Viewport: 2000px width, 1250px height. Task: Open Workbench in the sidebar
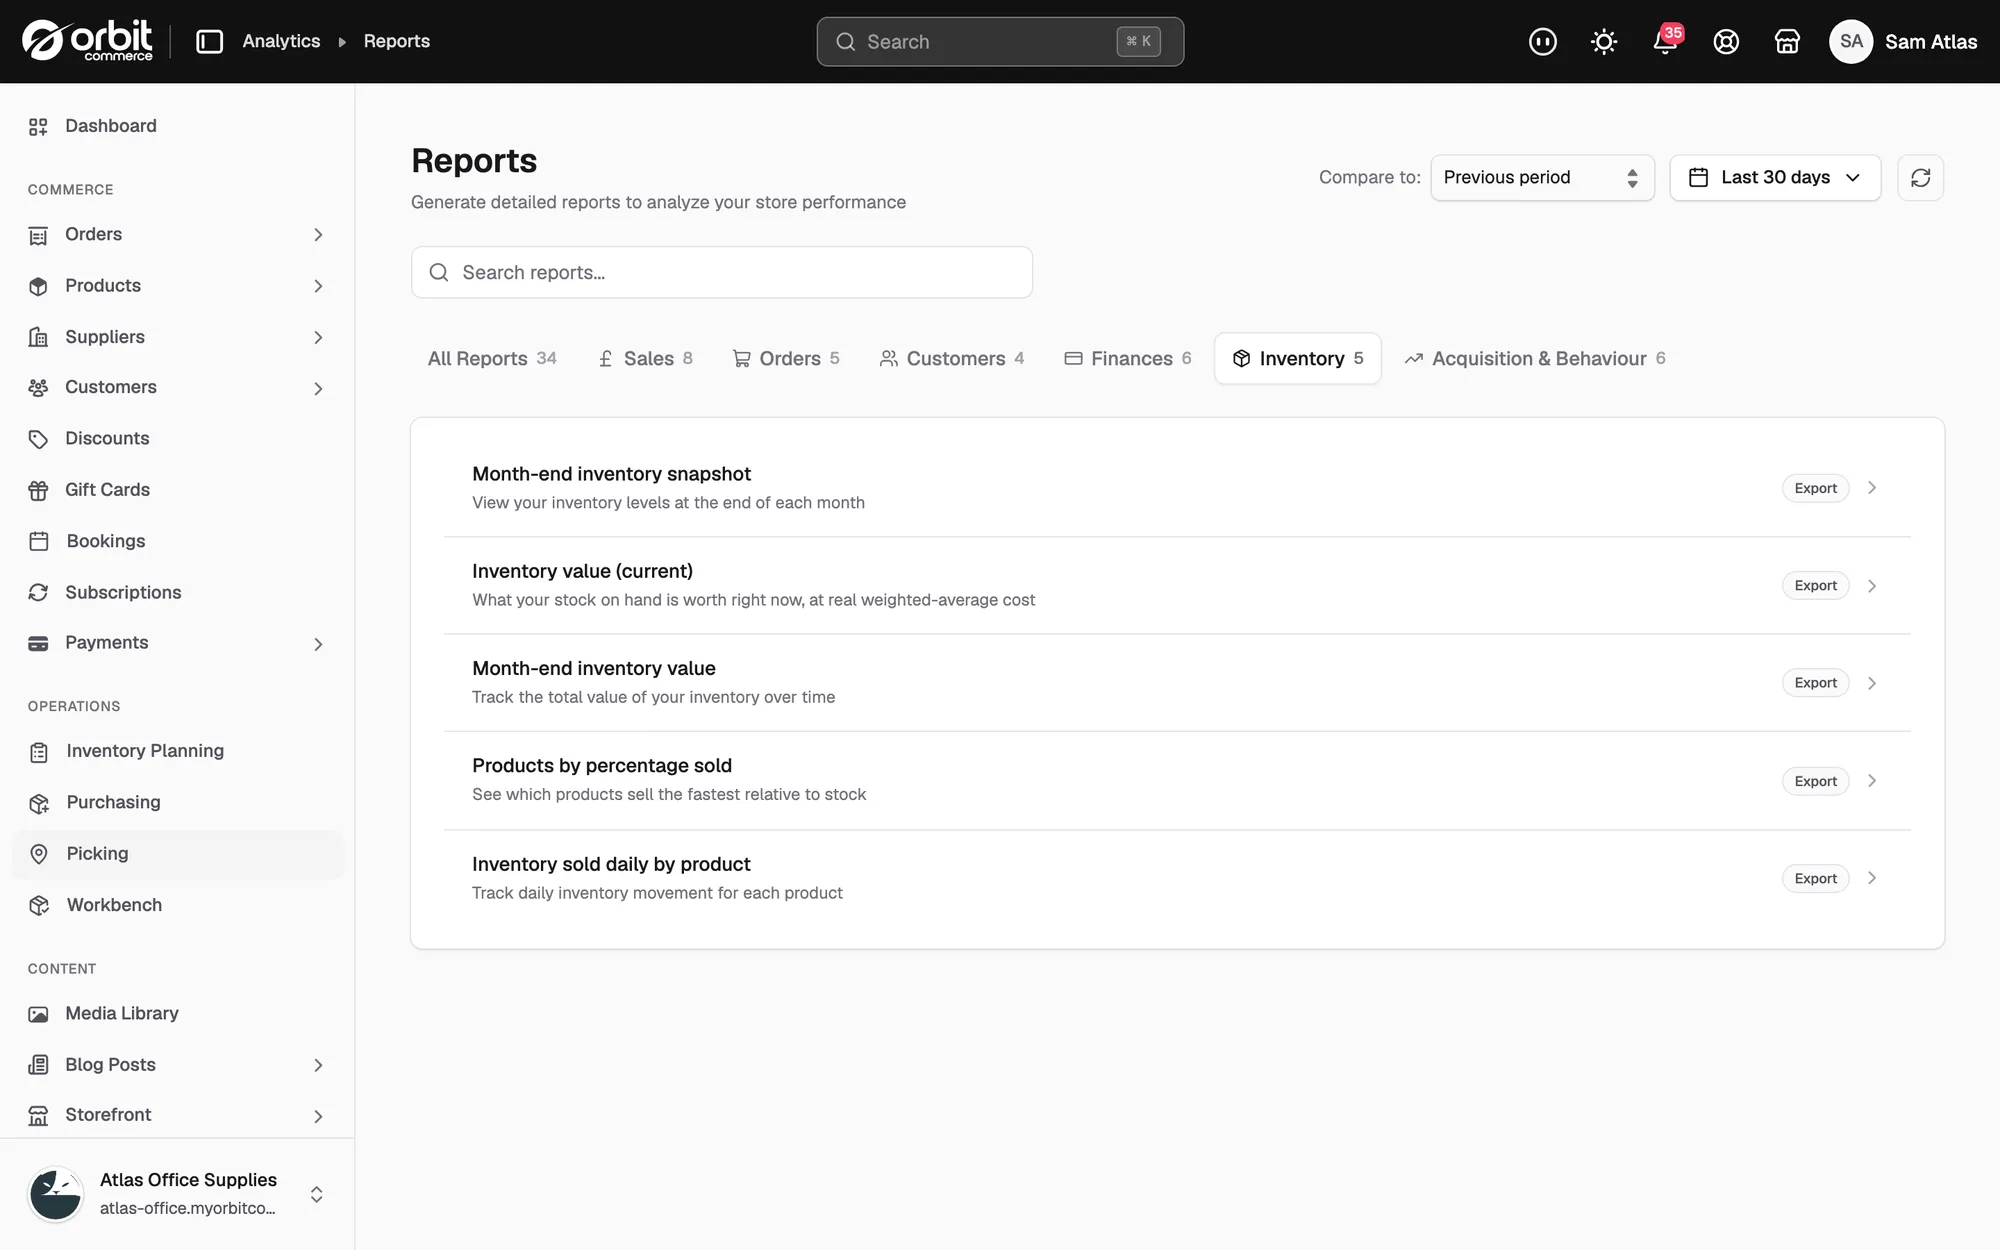point(177,905)
